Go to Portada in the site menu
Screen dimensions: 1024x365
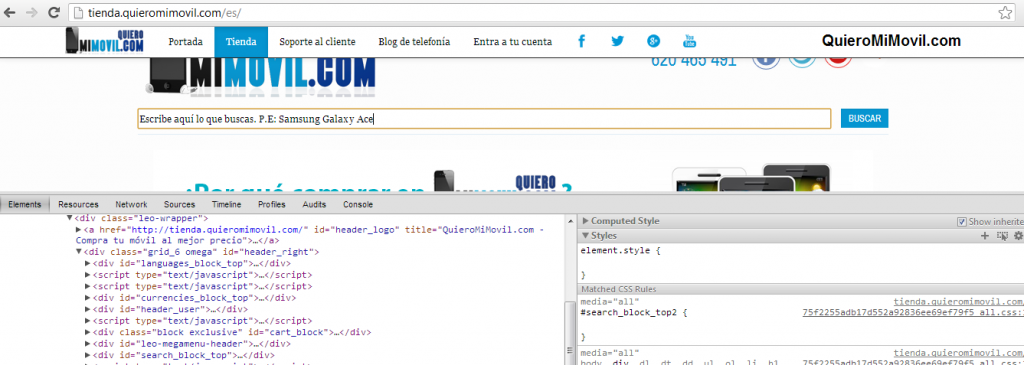click(185, 42)
